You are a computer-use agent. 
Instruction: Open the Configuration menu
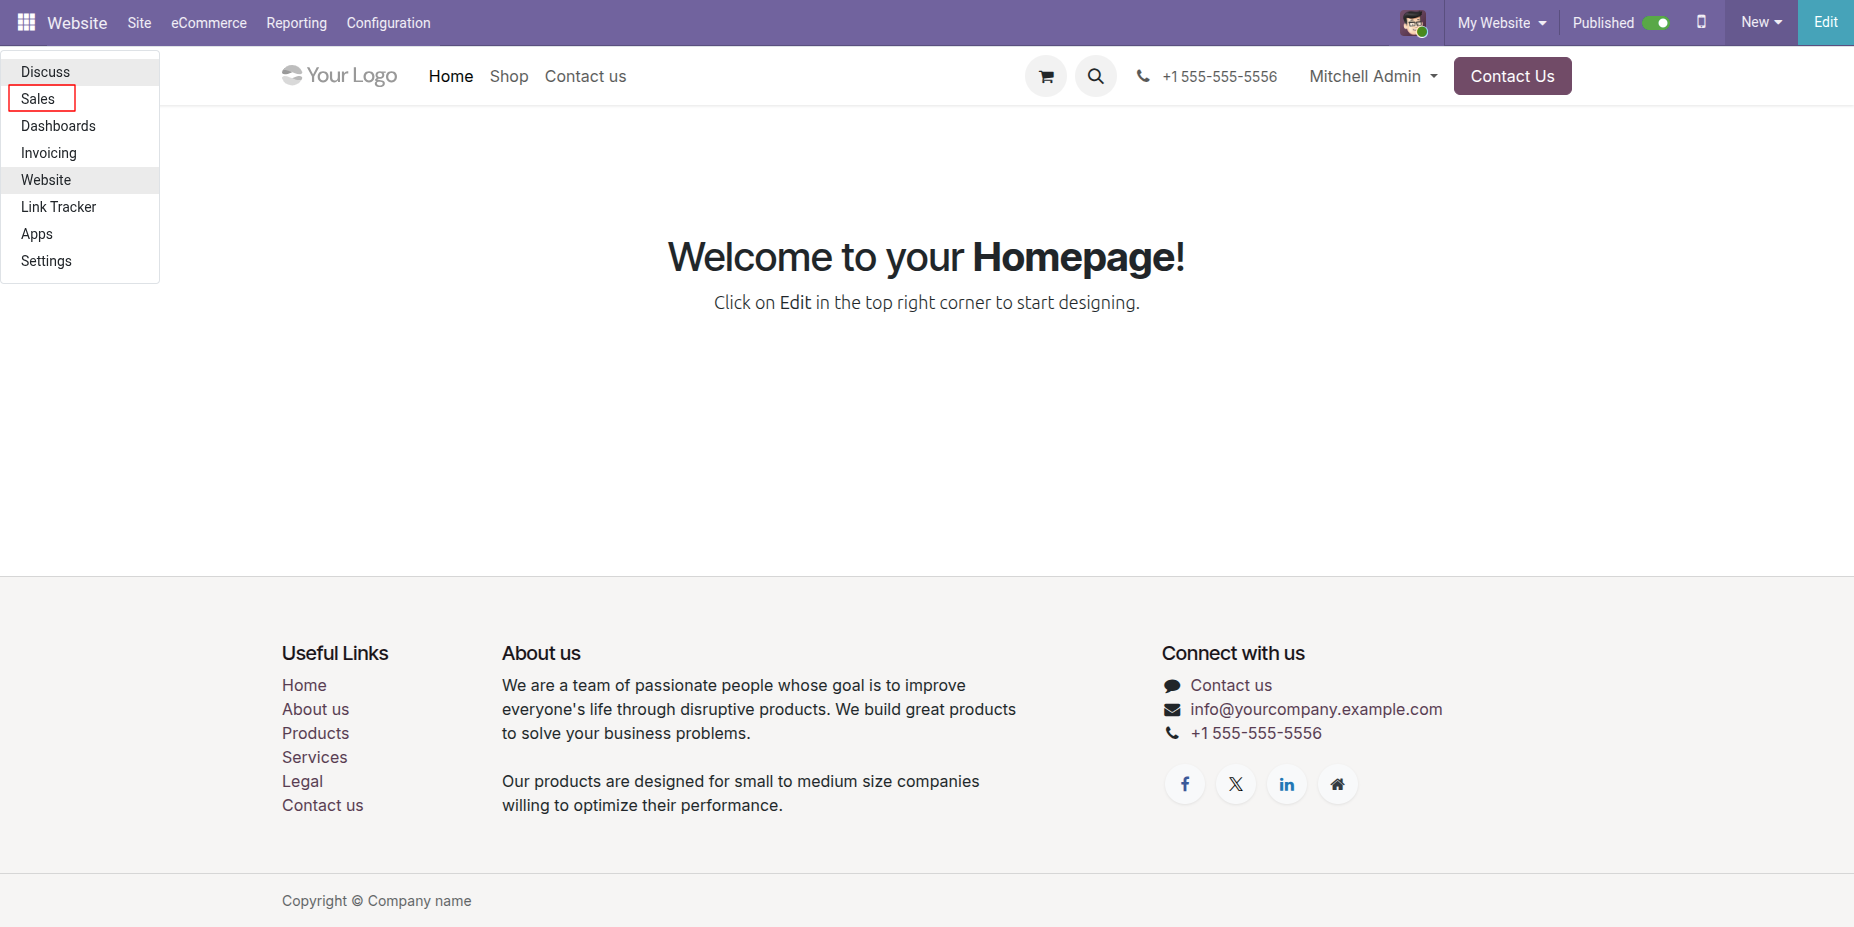[x=389, y=23]
